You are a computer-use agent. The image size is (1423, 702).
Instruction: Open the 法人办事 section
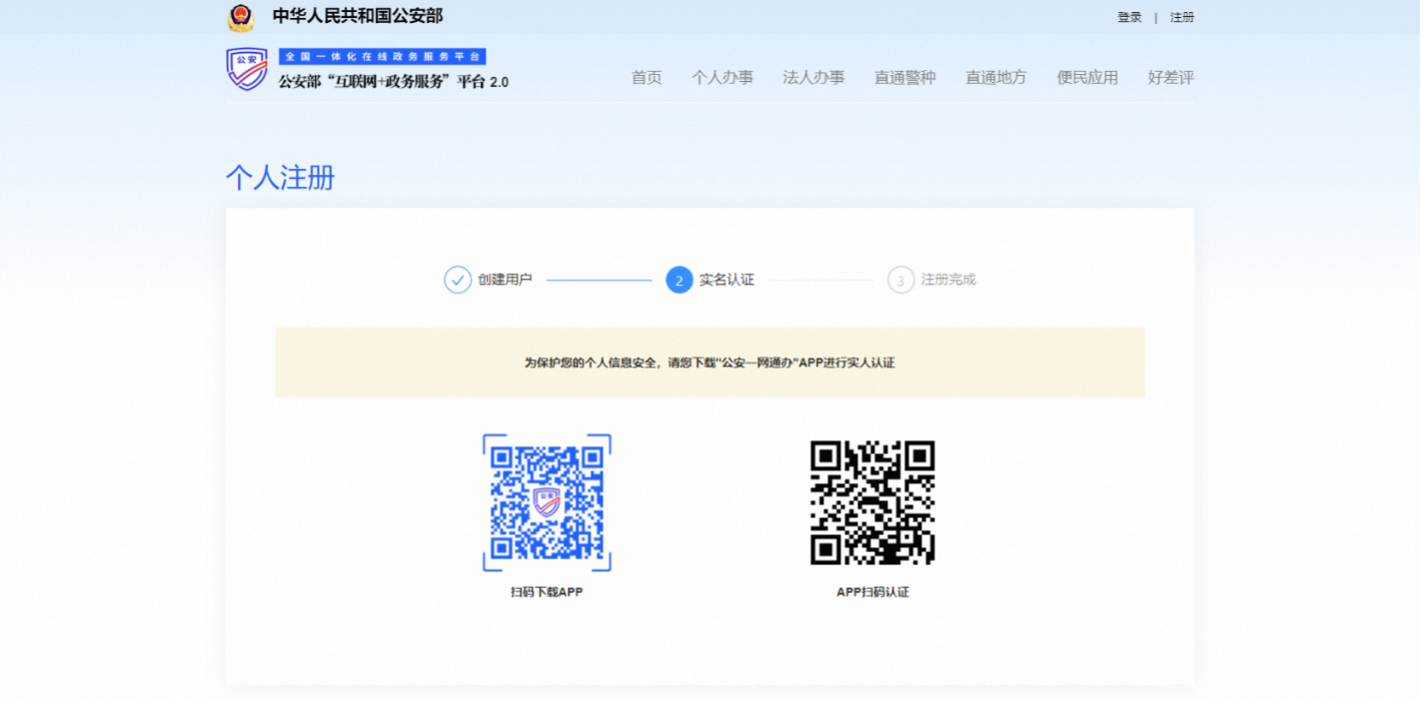(x=813, y=77)
